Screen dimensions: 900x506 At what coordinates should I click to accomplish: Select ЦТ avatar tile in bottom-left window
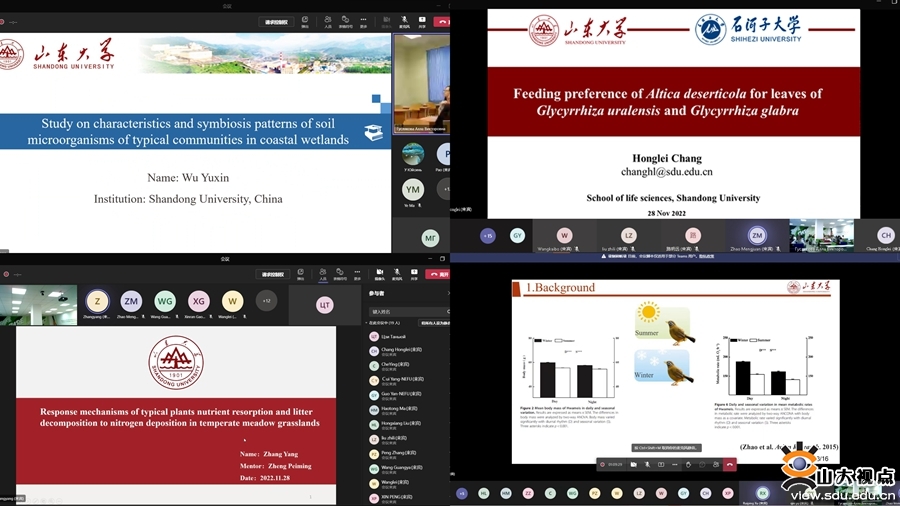[x=324, y=305]
